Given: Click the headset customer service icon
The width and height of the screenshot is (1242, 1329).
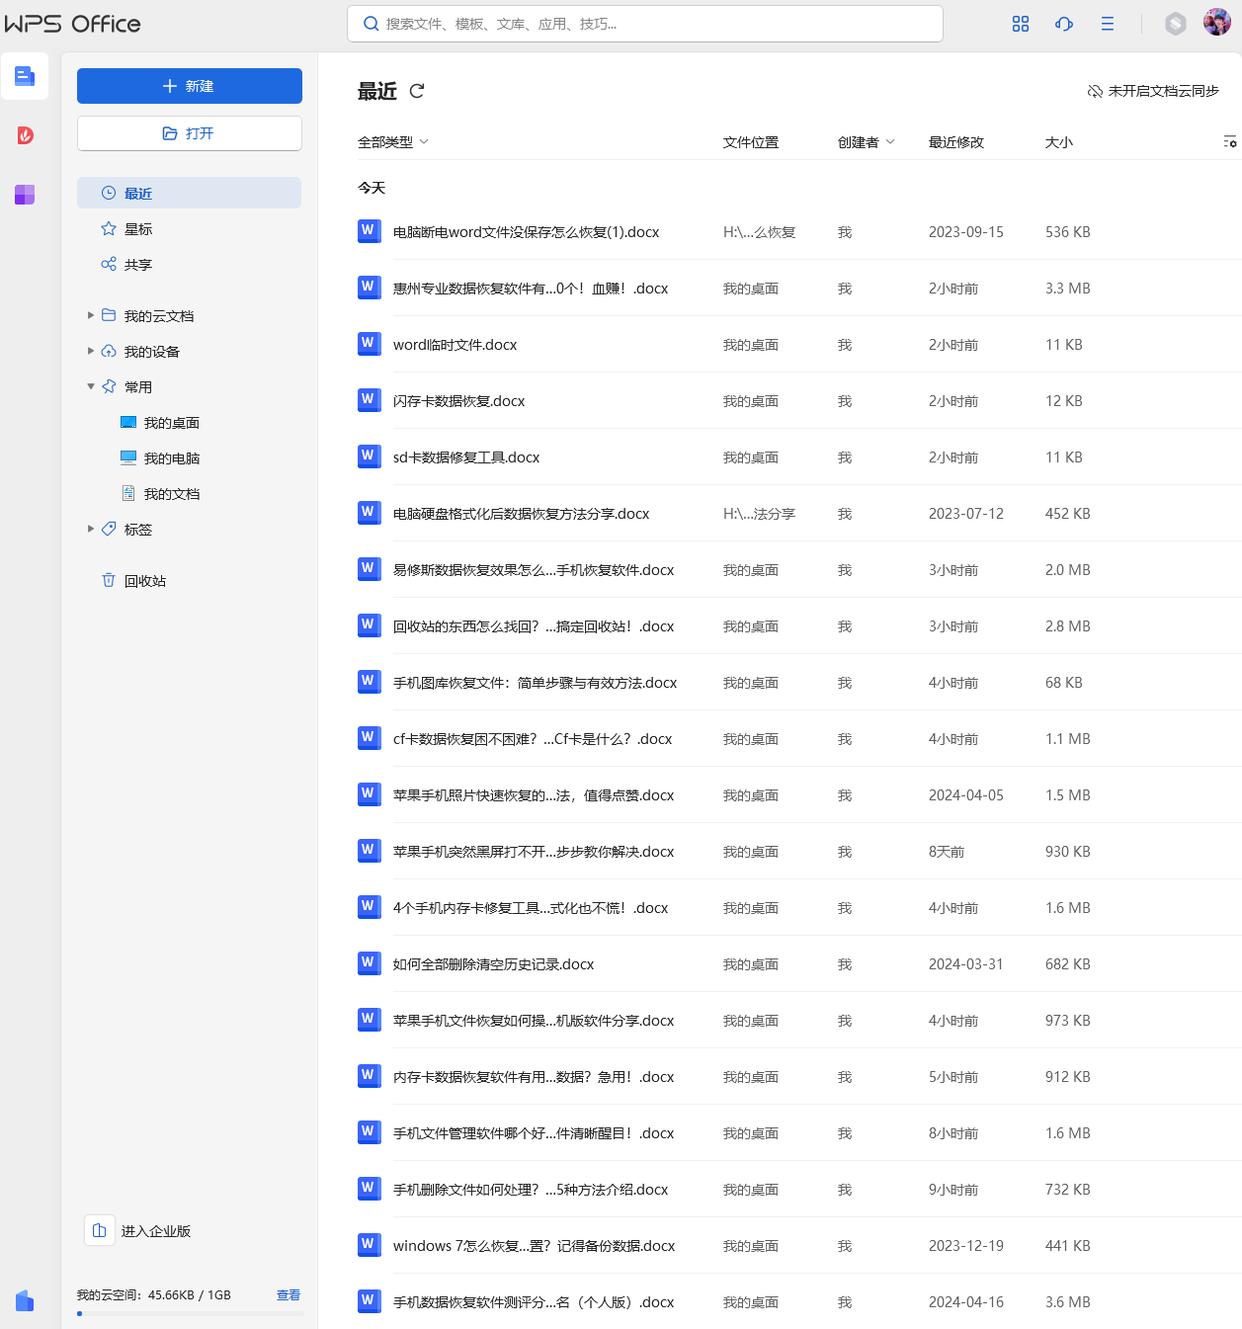Looking at the screenshot, I should (1064, 24).
